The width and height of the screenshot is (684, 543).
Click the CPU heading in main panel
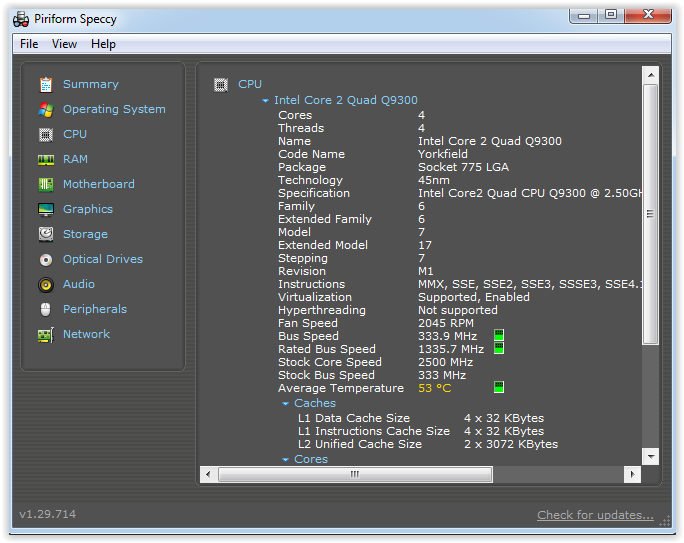click(x=250, y=84)
